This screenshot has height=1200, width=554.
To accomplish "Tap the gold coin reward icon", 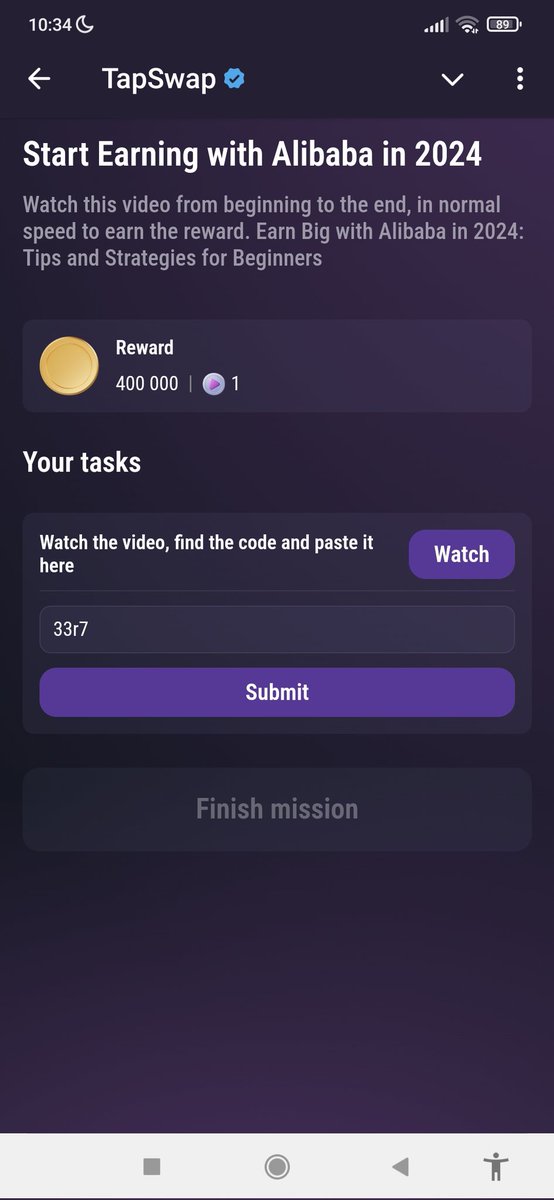I will 69,366.
